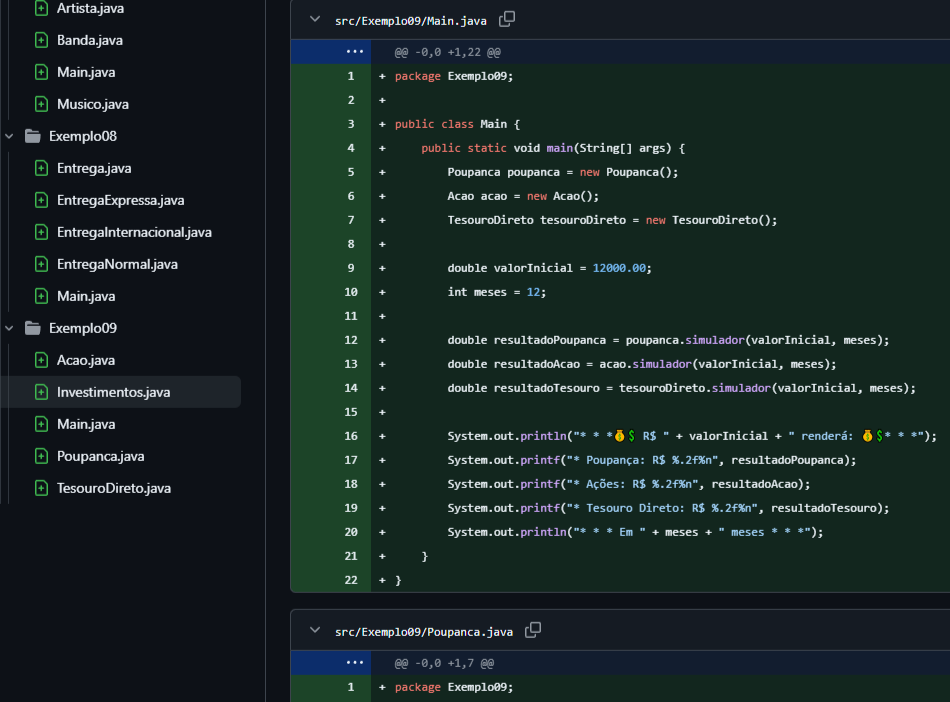
Task: Click 'resultadoPoupanca' variable declaration on line 12
Action: click(x=550, y=340)
